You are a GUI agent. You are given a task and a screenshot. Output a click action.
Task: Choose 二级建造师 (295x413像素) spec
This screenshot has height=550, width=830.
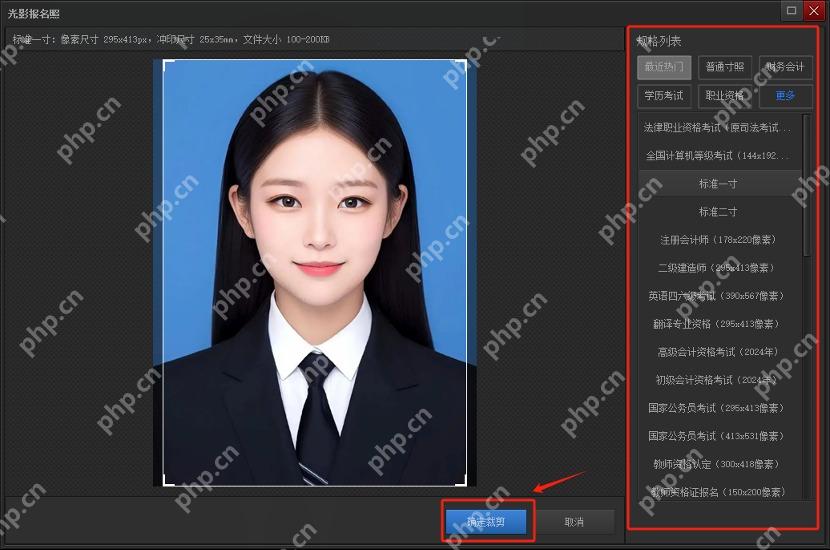coord(719,268)
